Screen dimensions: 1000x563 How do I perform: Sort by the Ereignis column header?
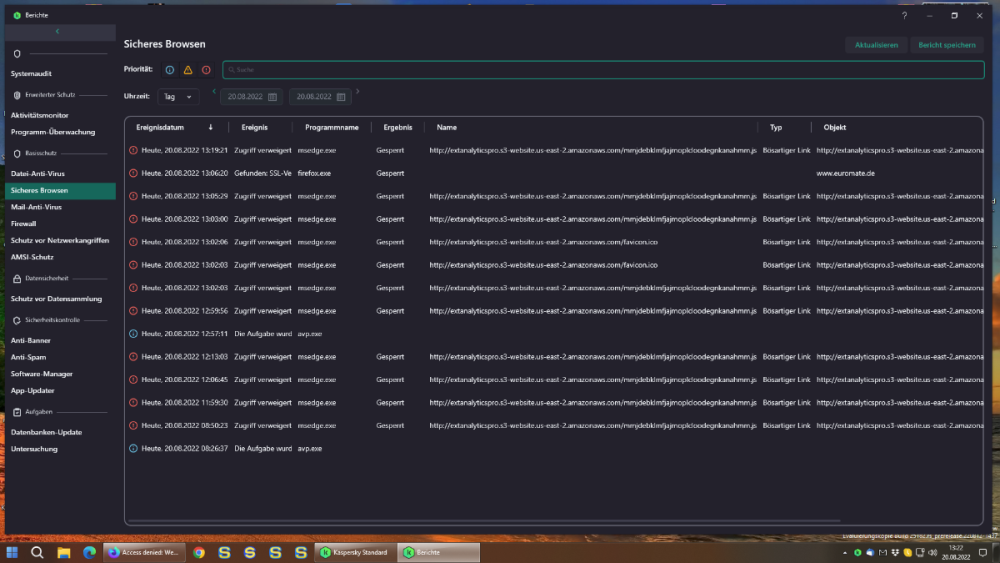(254, 128)
